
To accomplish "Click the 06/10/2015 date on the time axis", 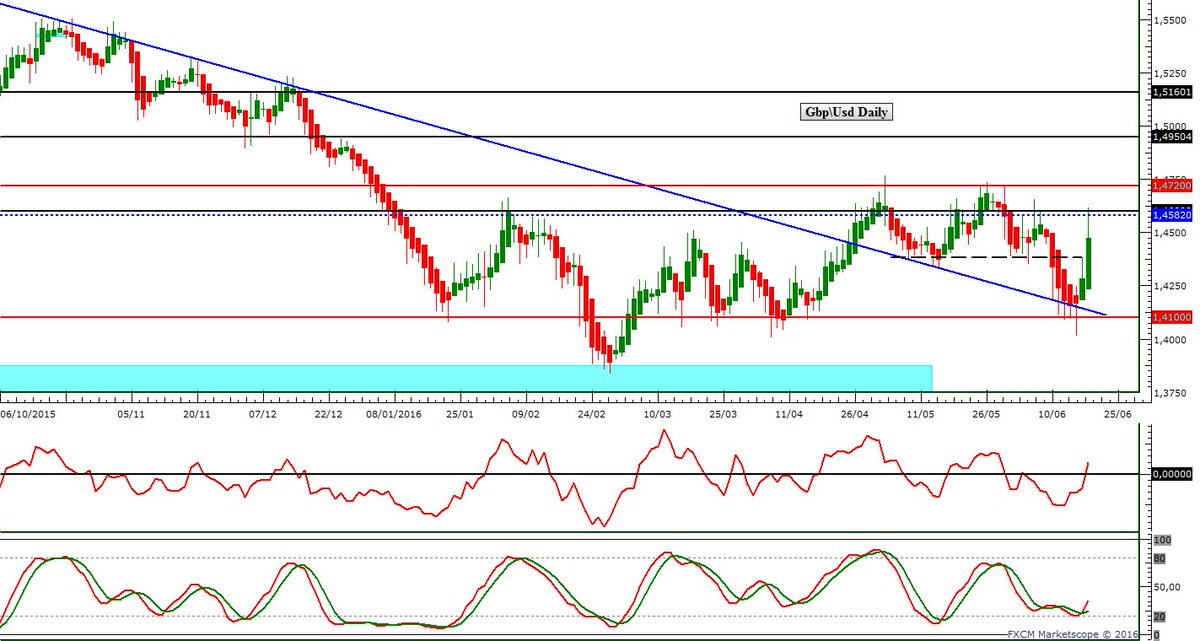I will click(26, 412).
